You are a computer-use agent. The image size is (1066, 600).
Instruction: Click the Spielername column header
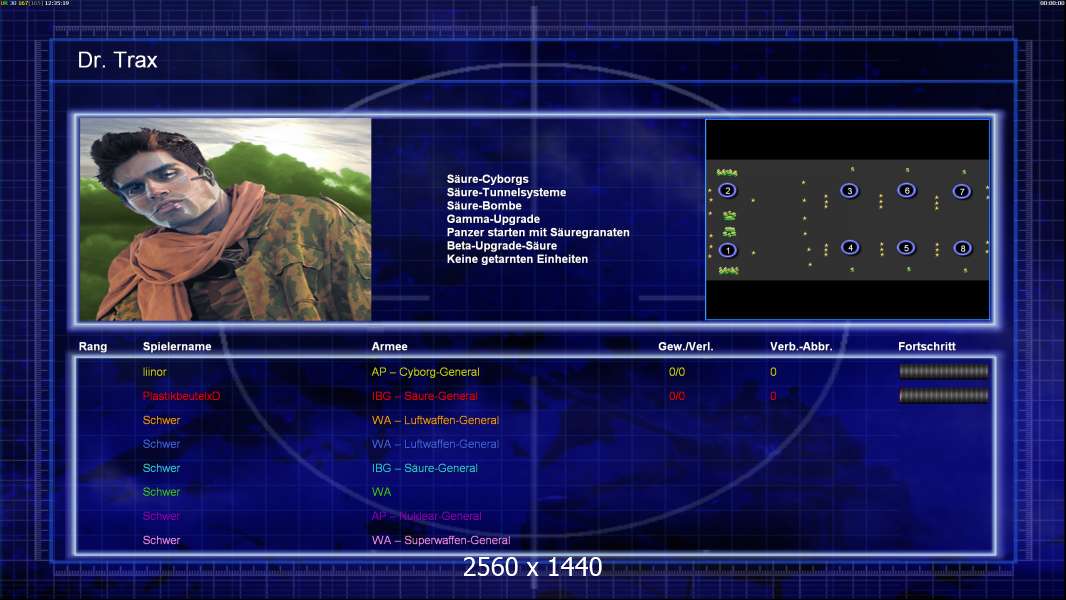click(x=177, y=347)
